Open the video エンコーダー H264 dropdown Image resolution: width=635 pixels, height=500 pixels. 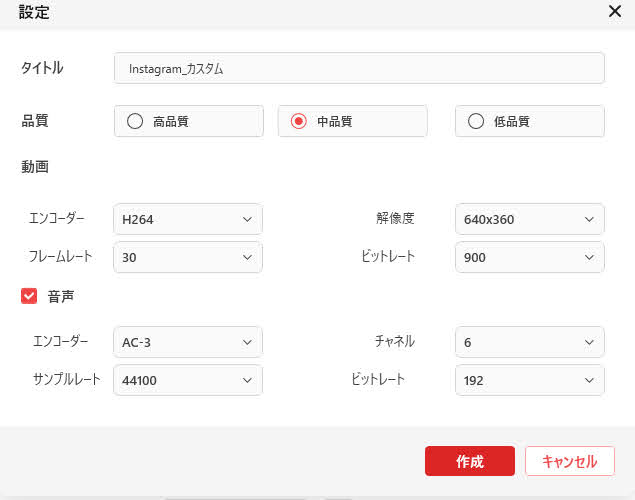[x=188, y=219]
